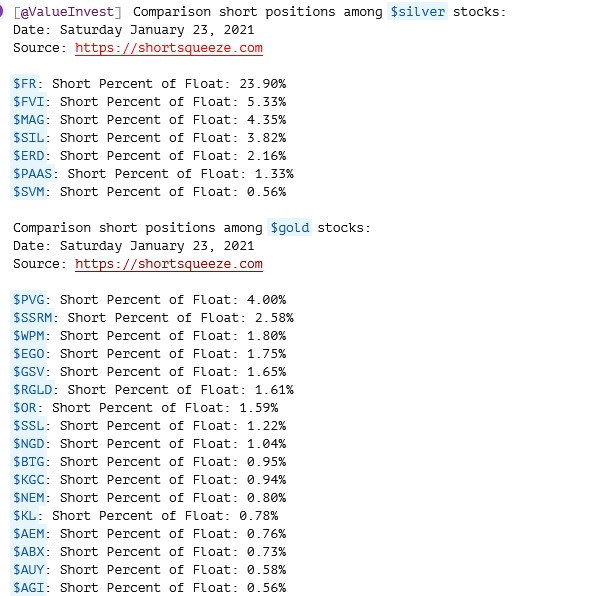Select the $WPM ticker symbol
Image resolution: width=592 pixels, height=596 pixels.
[29, 336]
